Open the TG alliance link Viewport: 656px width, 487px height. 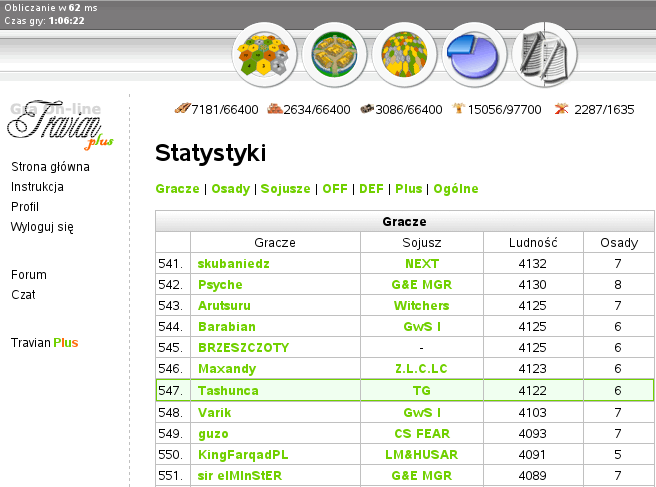pos(422,390)
